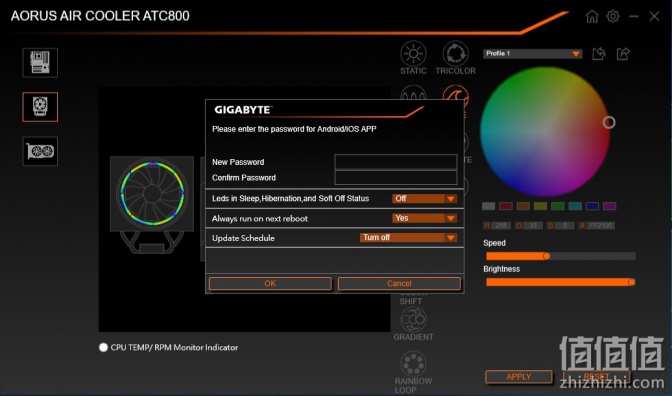Viewport: 672px width, 396px height.
Task: Enable CPU TEMP/RPM Monitor Indicator
Action: coord(103,347)
